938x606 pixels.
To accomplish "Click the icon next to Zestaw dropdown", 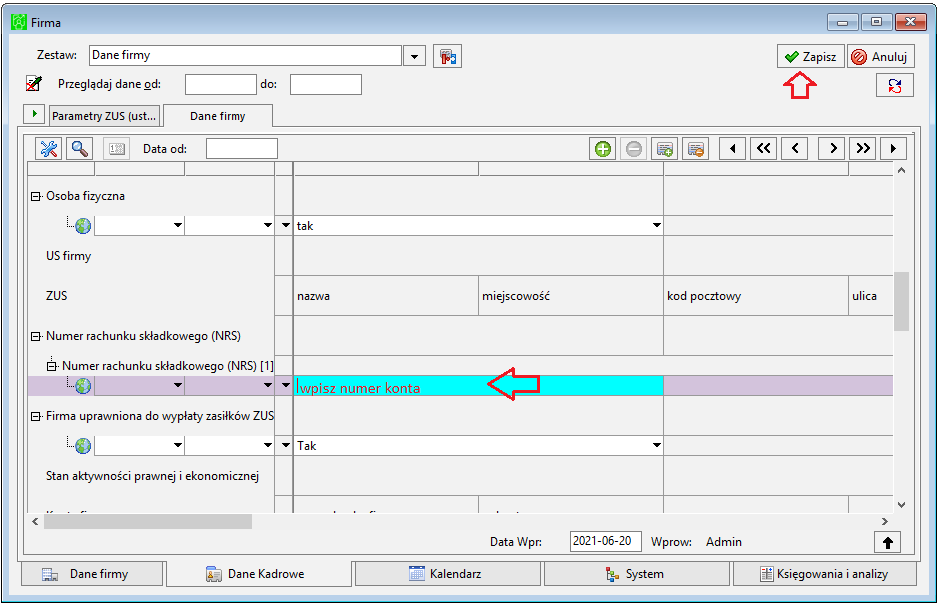I will pos(447,56).
